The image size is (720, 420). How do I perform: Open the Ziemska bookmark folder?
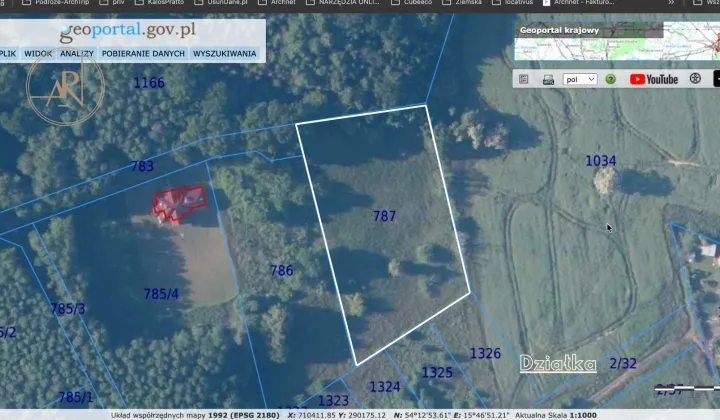click(462, 3)
